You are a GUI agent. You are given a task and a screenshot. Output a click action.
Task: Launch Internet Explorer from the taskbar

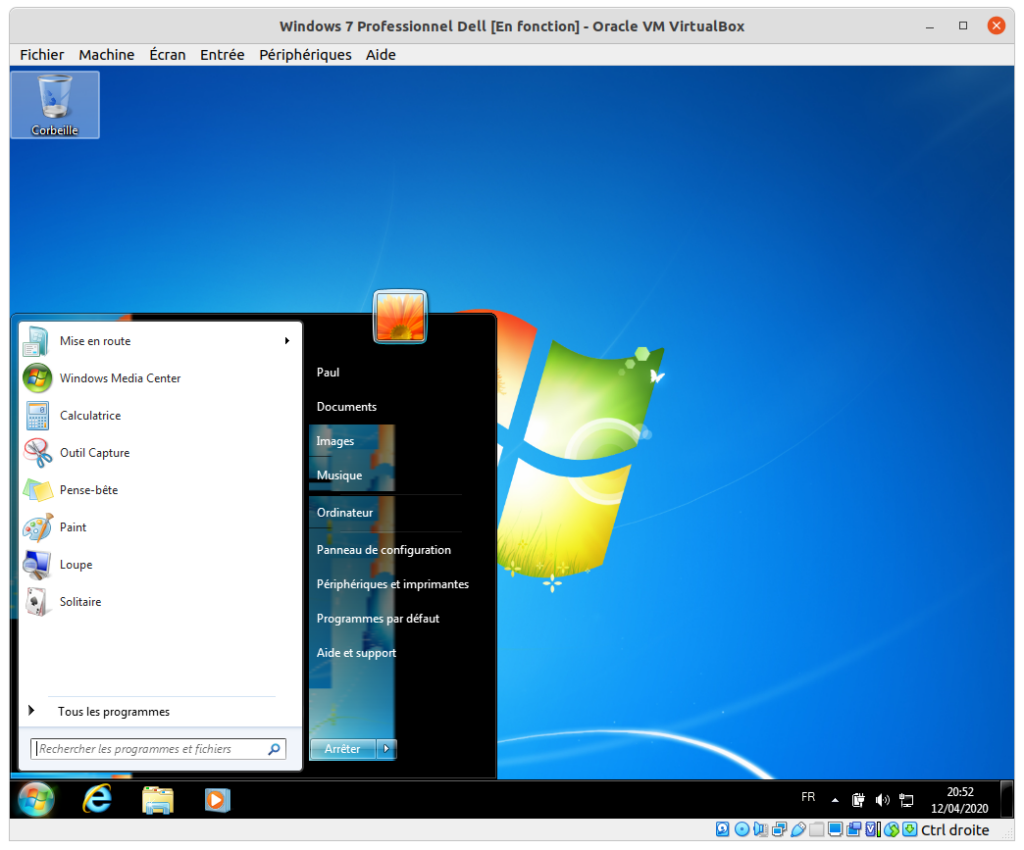[x=97, y=799]
